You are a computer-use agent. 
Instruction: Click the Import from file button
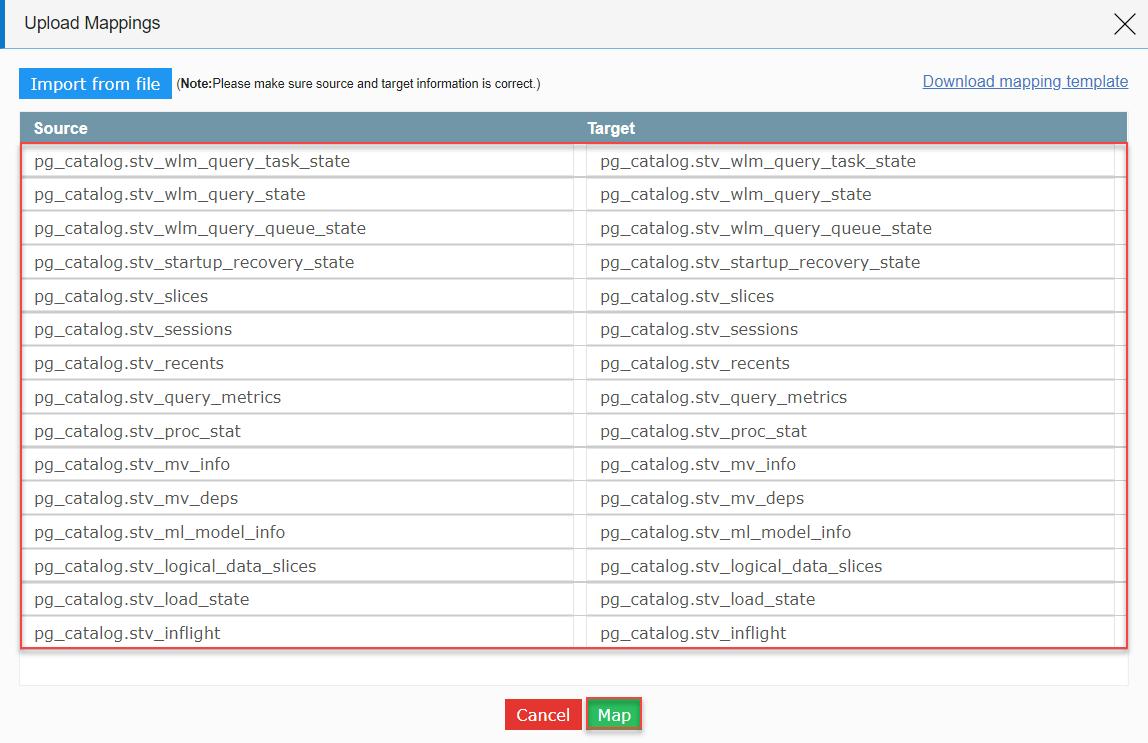pos(95,84)
